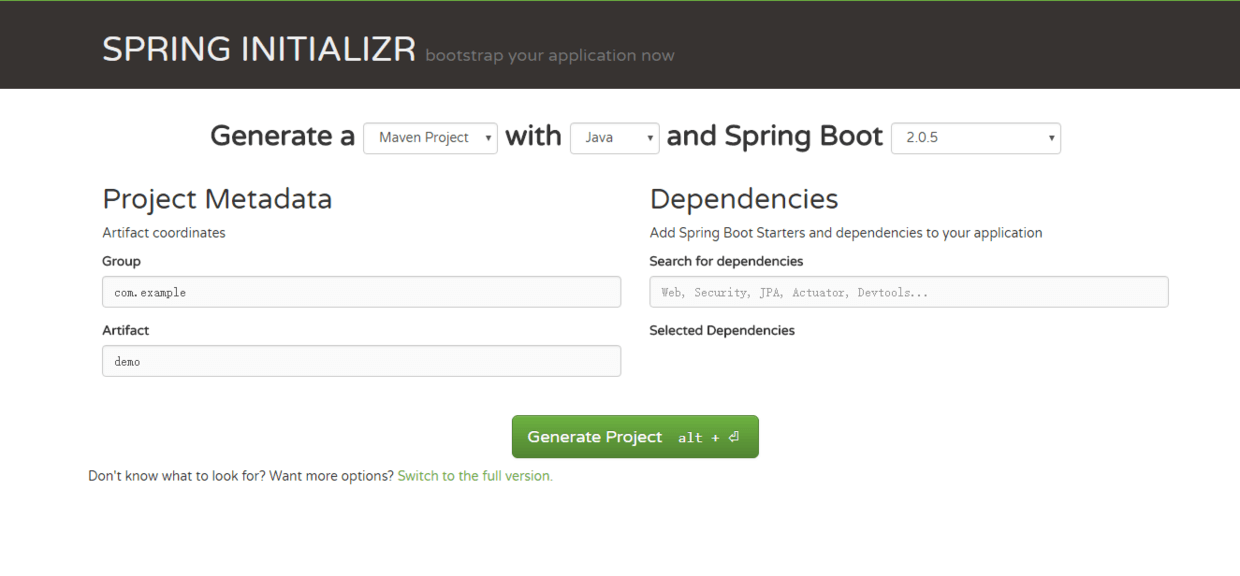Image resolution: width=1240 pixels, height=576 pixels.
Task: Click the Add Spring Boot Starters description
Action: [846, 233]
